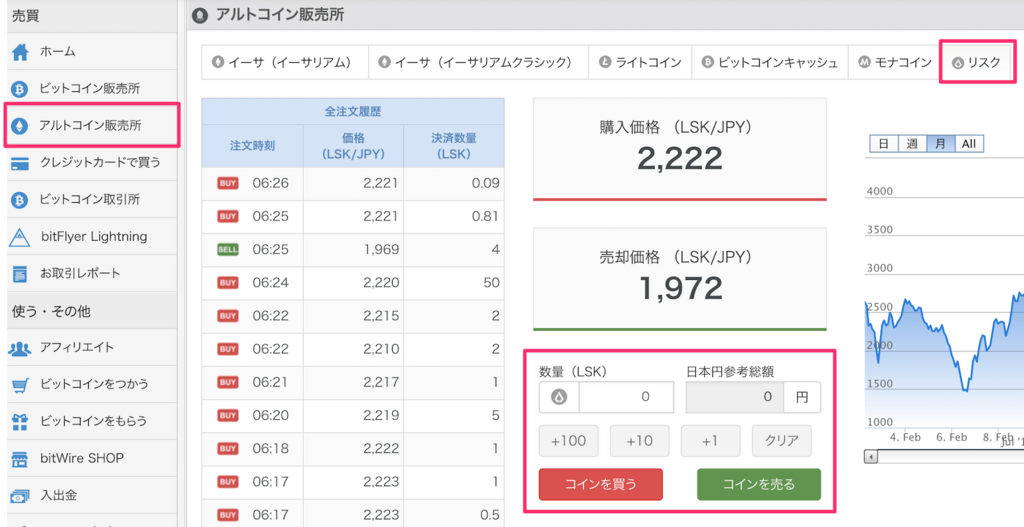Click the Bitcoin icon beside ビットコイン販売所
The width and height of the screenshot is (1024, 527).
click(20, 89)
